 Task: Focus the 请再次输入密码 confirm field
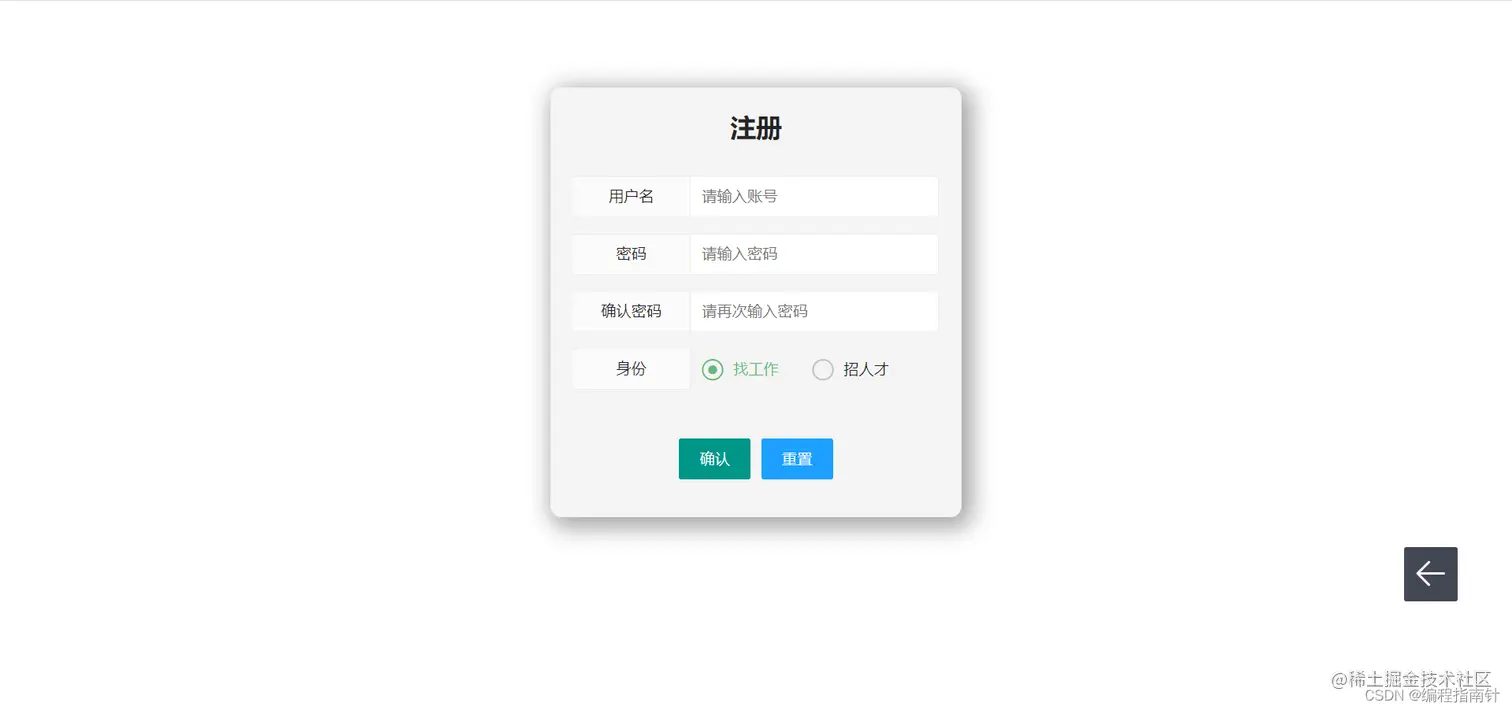pos(814,311)
